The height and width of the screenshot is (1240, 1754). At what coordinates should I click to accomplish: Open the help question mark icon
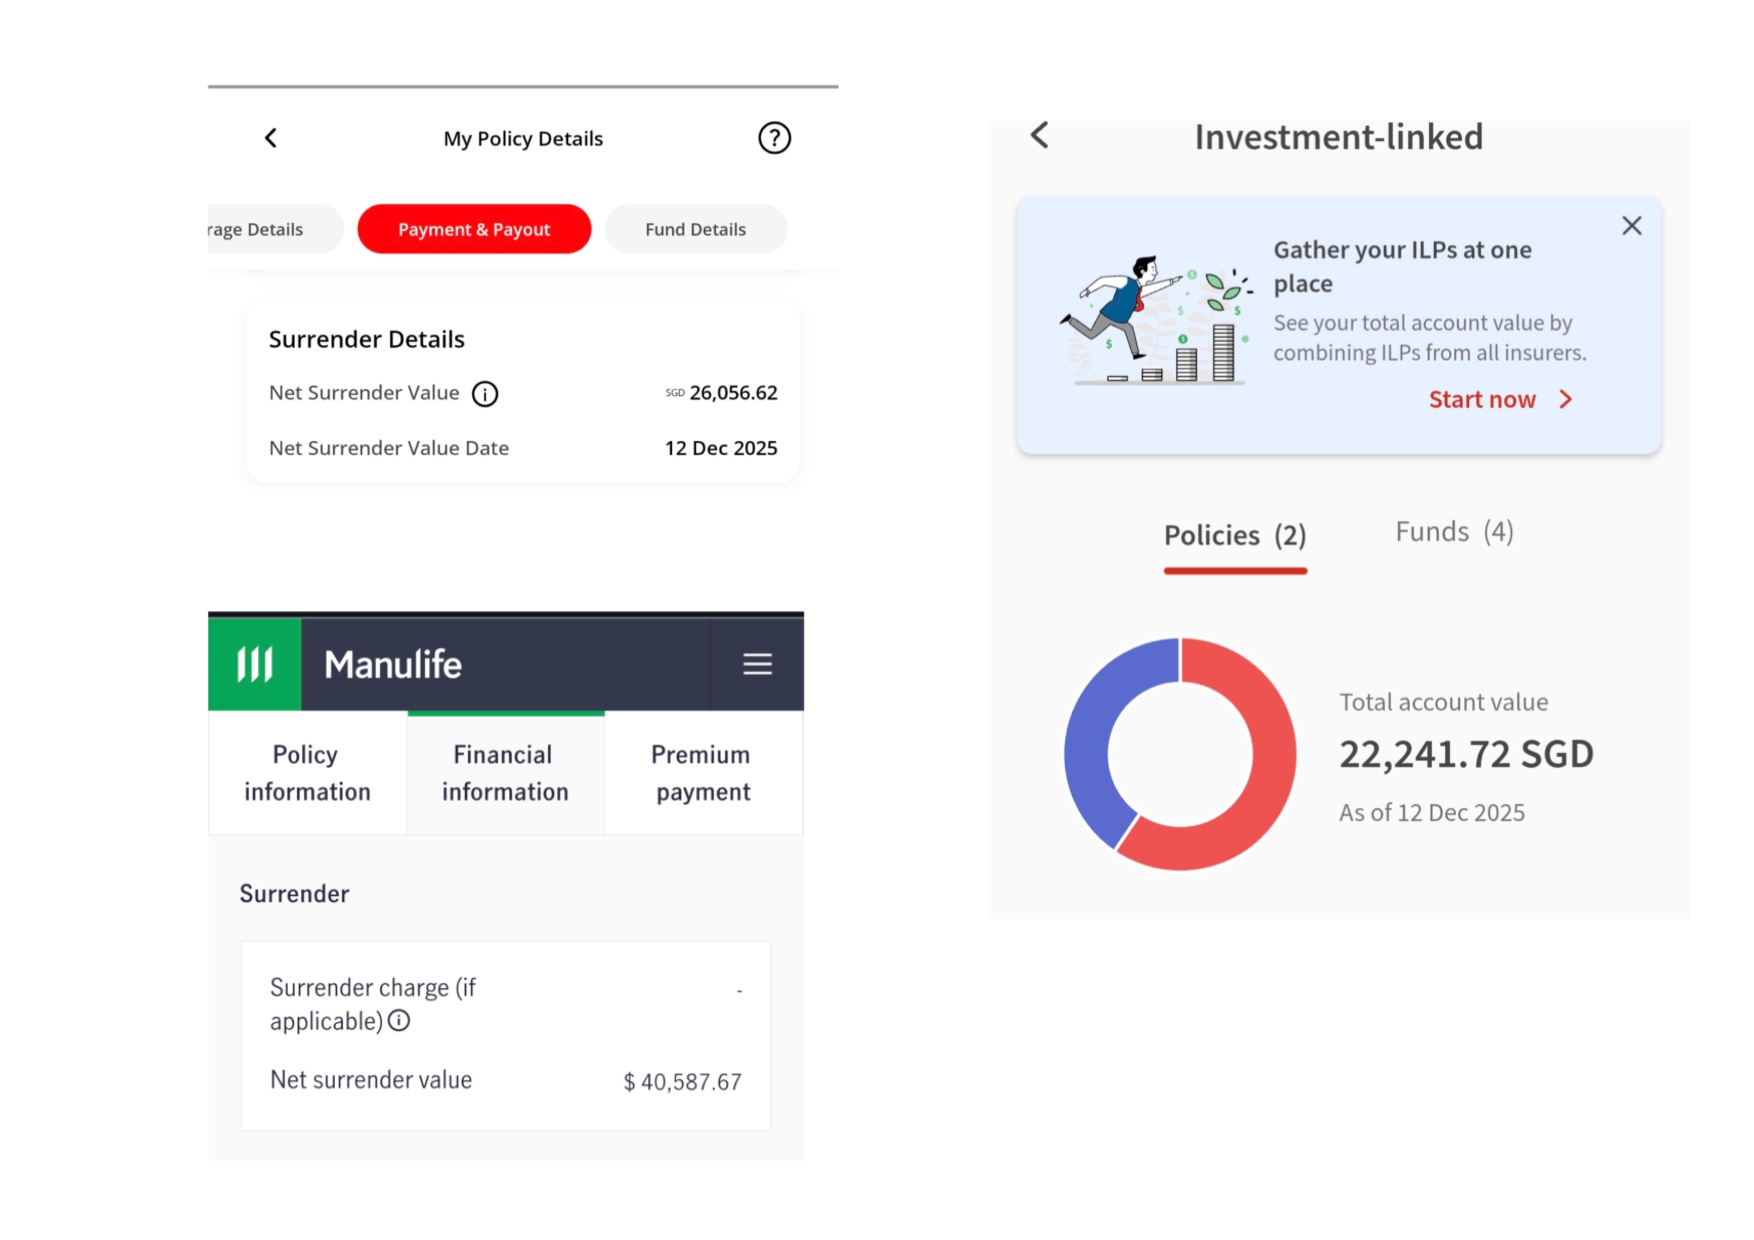click(x=774, y=138)
